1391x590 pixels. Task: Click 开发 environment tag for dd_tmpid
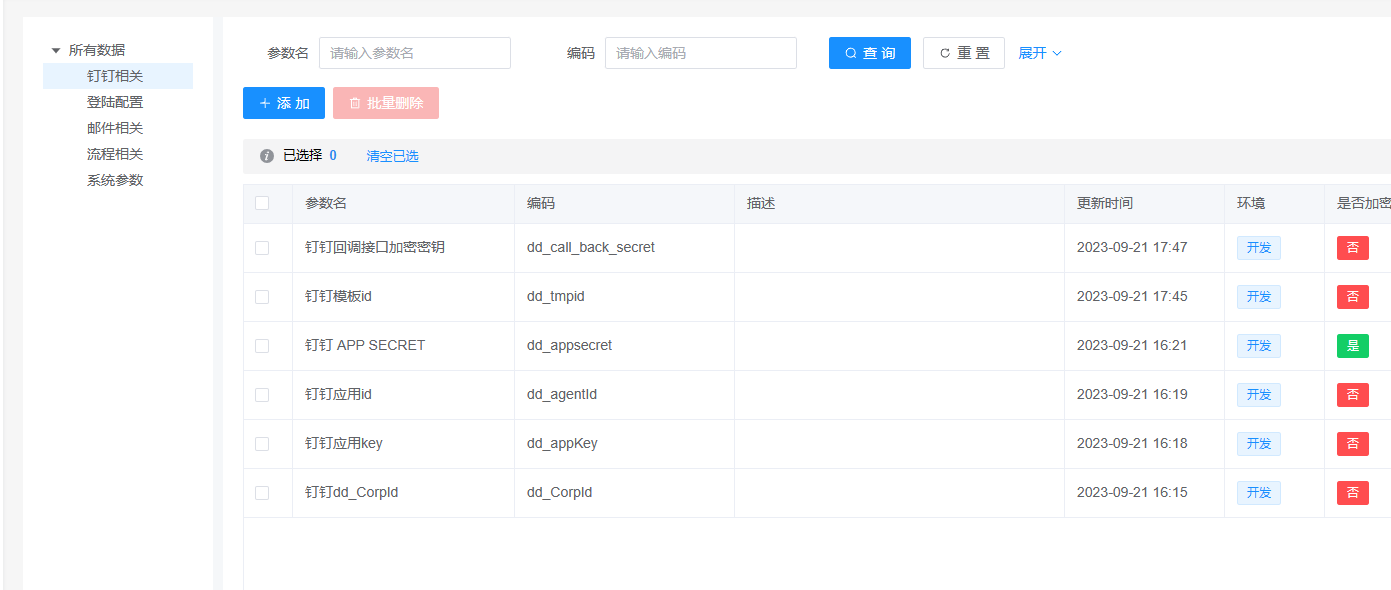[x=1258, y=297]
